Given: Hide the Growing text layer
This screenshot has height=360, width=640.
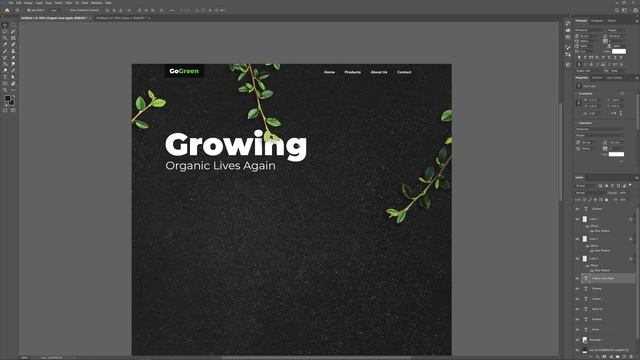Looking at the screenshot, I should click(577, 289).
